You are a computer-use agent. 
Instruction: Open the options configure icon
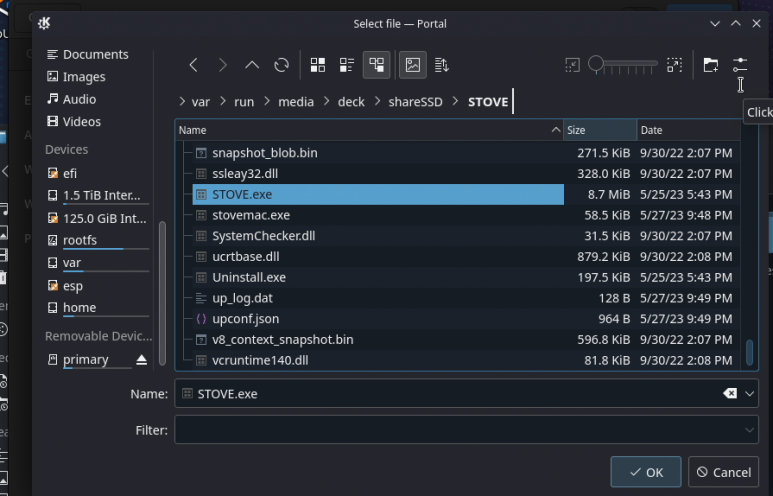click(x=740, y=65)
